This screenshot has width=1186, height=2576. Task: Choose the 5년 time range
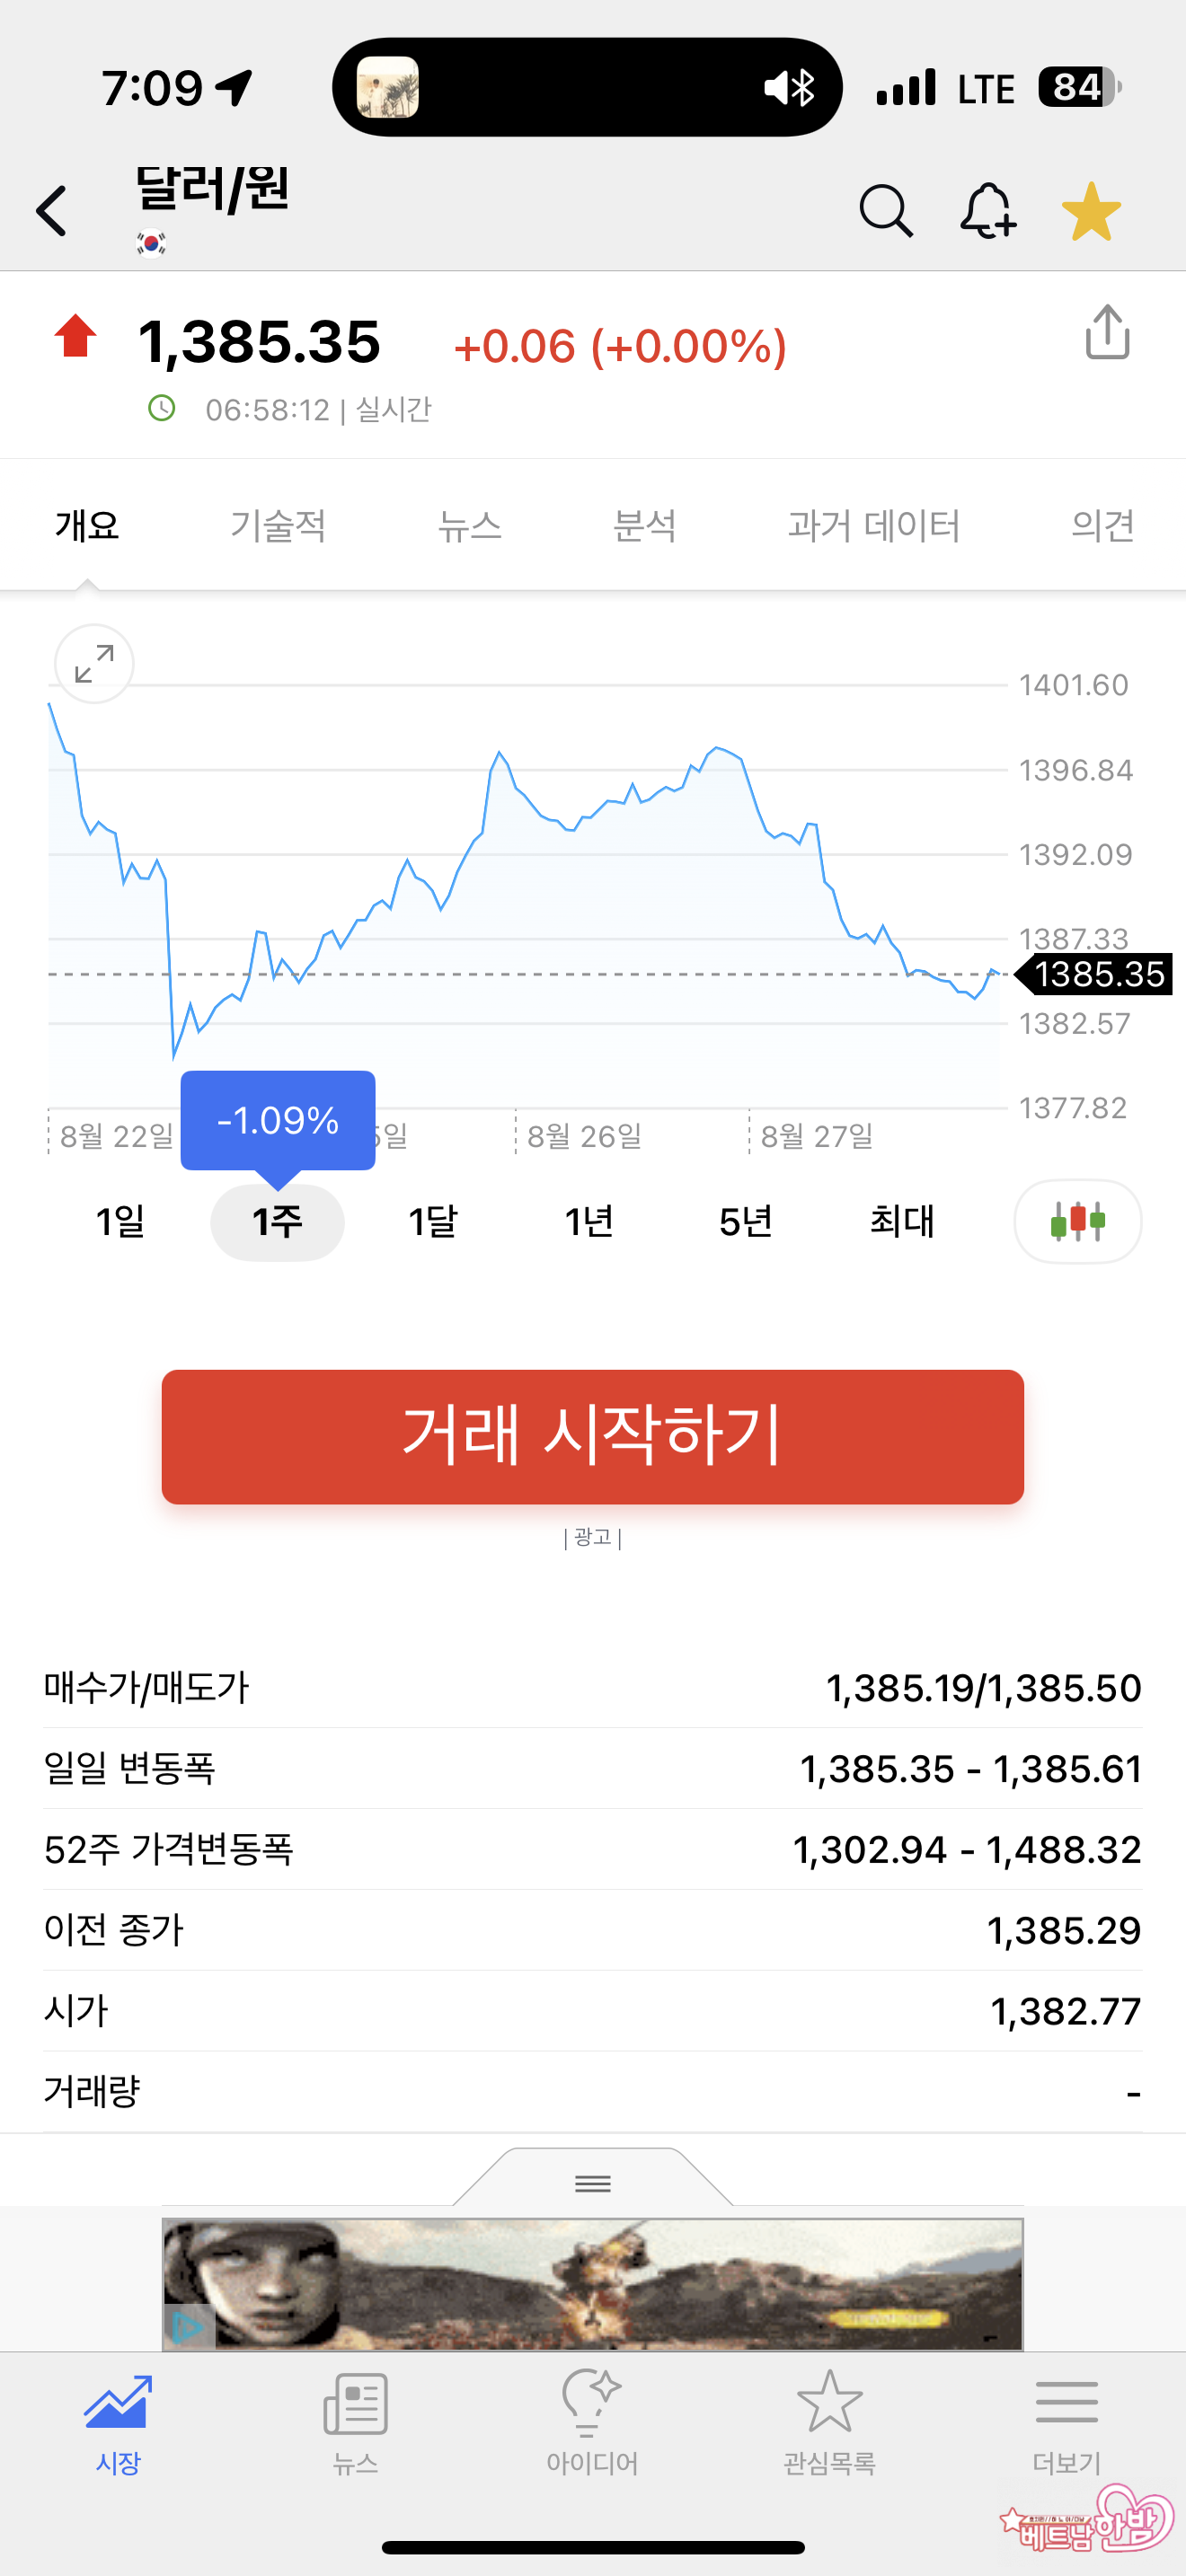[746, 1221]
